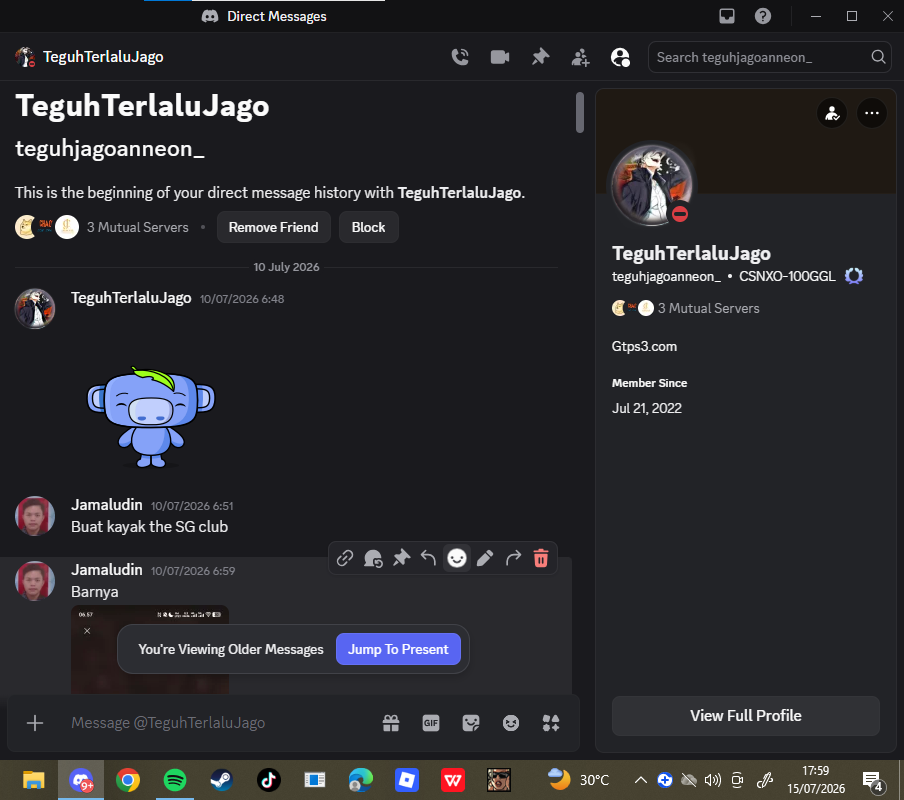Click chat scrollbar thumb

(579, 112)
